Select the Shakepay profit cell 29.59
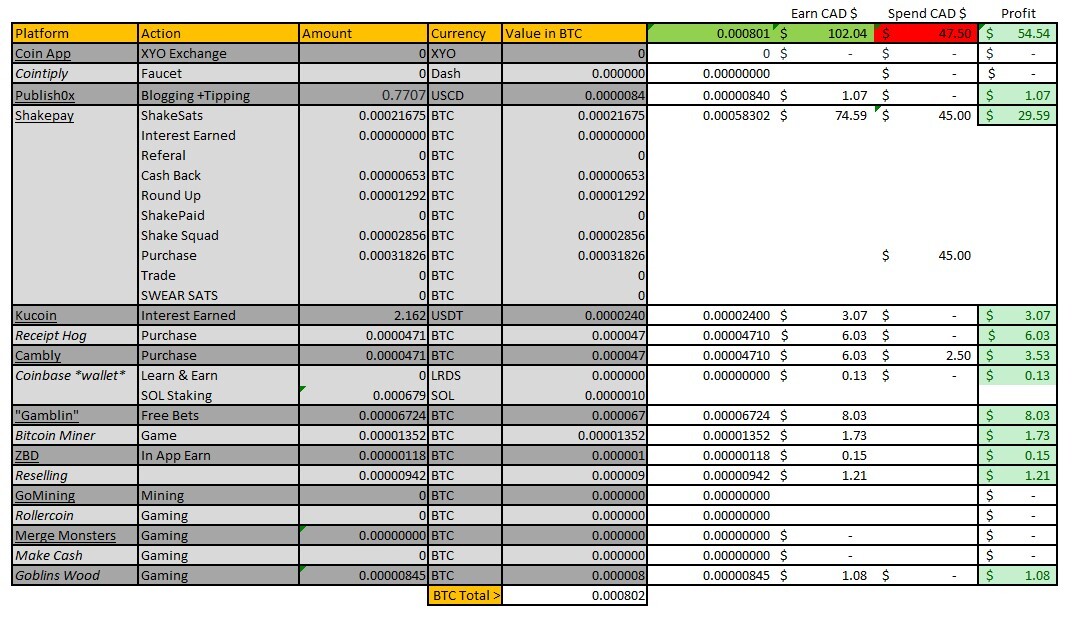 1018,116
